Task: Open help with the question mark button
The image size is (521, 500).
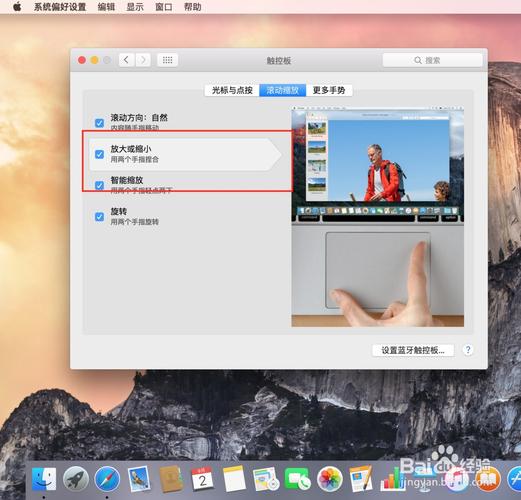Action: tap(468, 350)
